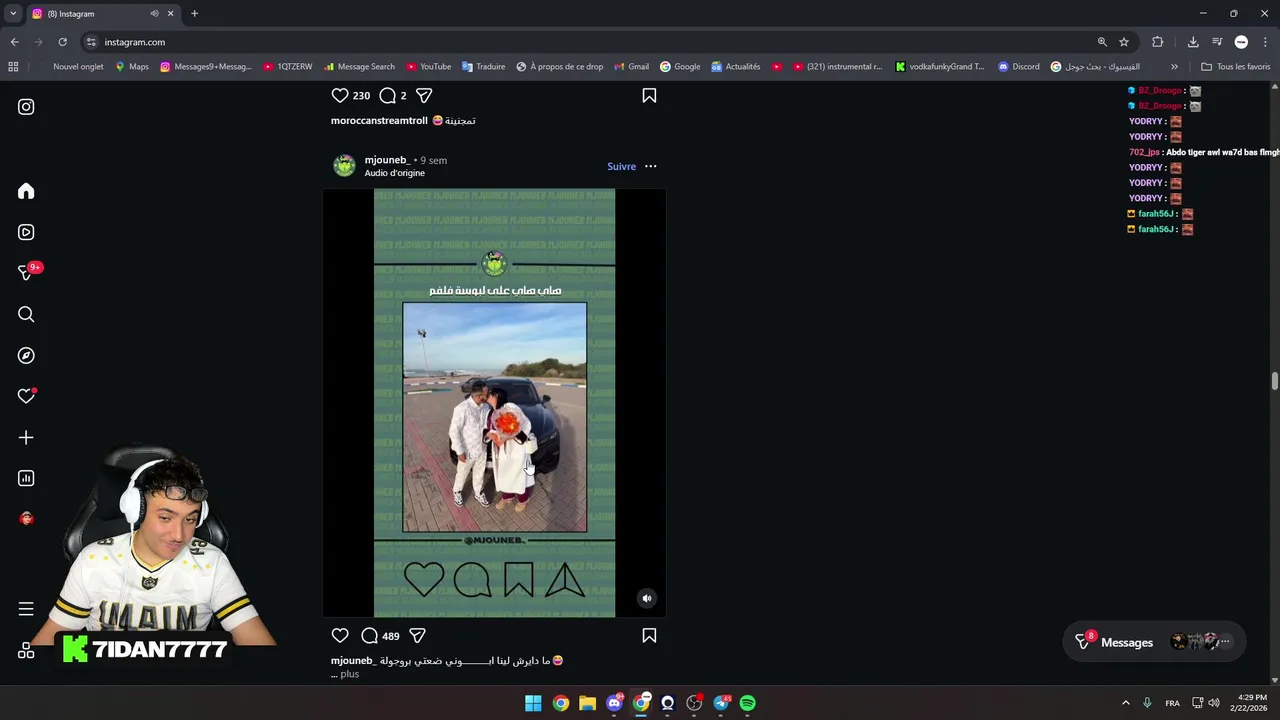Open the browser zoom magnifier icon
This screenshot has height=720, width=1280.
(x=1102, y=42)
